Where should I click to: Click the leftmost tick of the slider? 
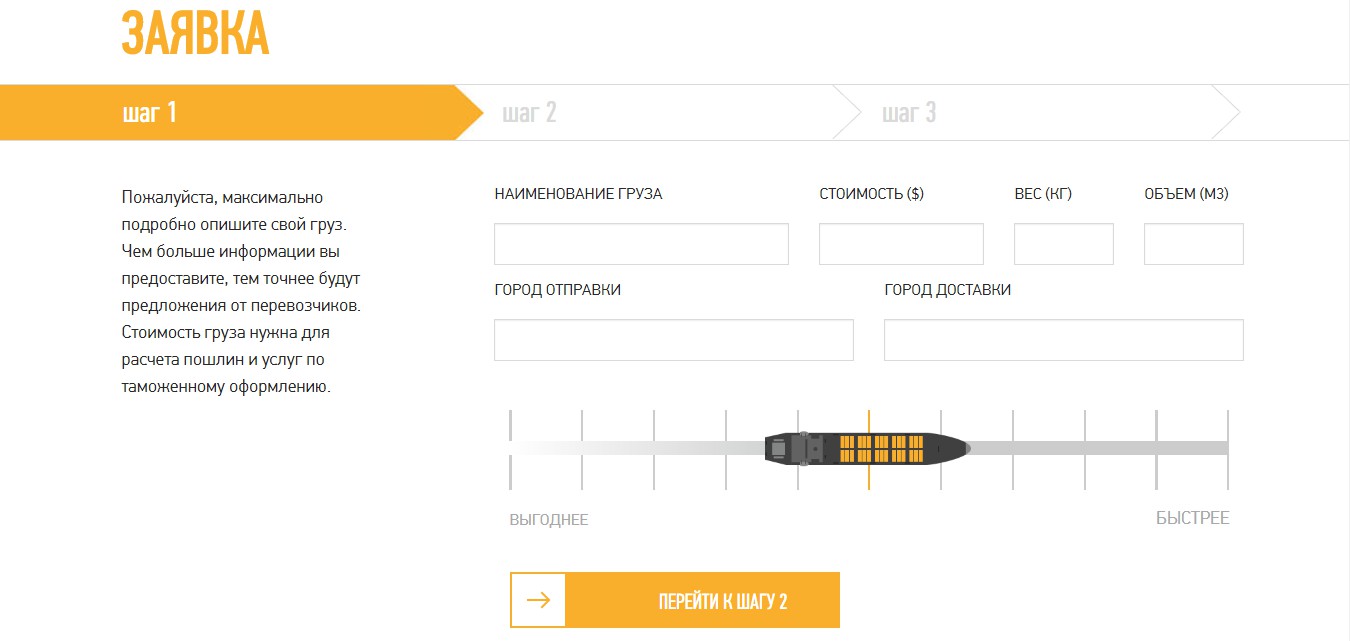(x=510, y=449)
